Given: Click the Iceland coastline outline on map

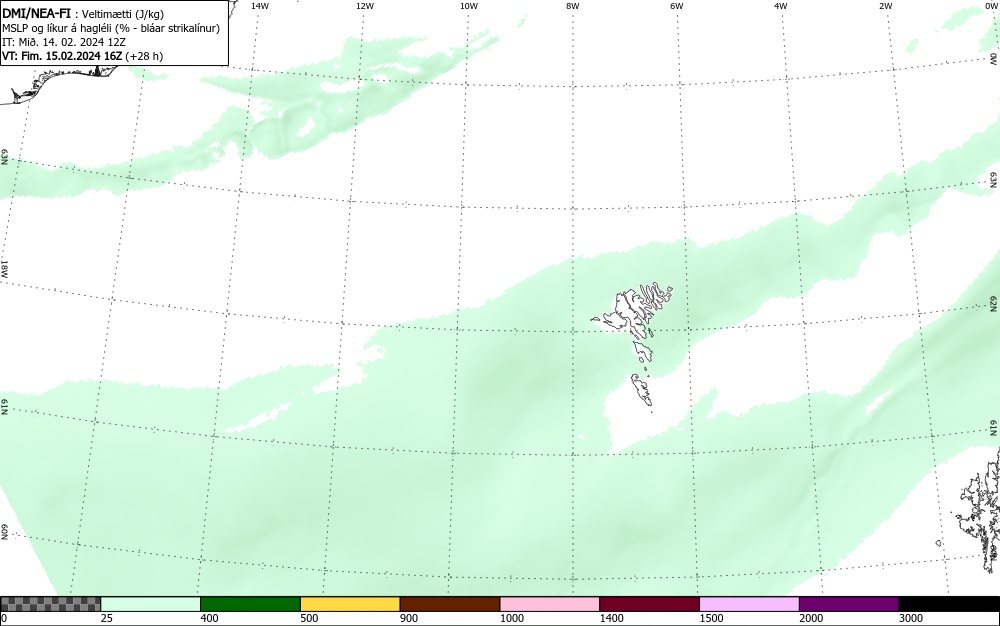Looking at the screenshot, I should [61, 83].
